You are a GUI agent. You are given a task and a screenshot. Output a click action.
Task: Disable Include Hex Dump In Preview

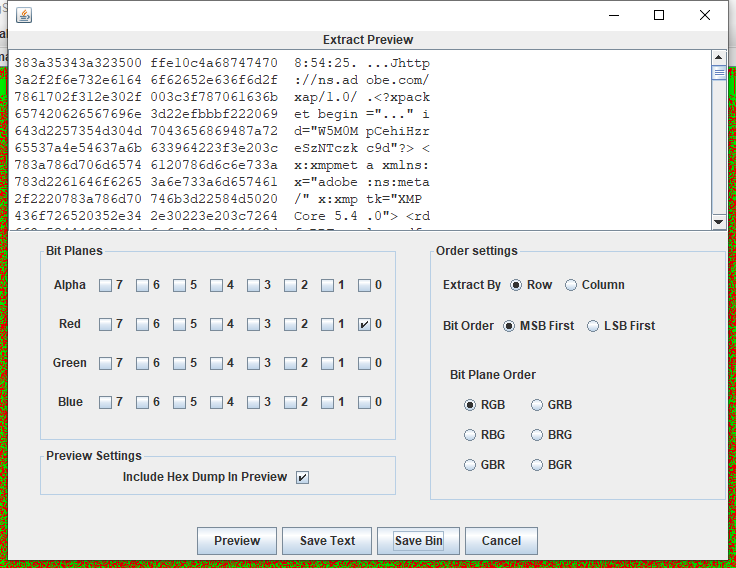pos(302,477)
